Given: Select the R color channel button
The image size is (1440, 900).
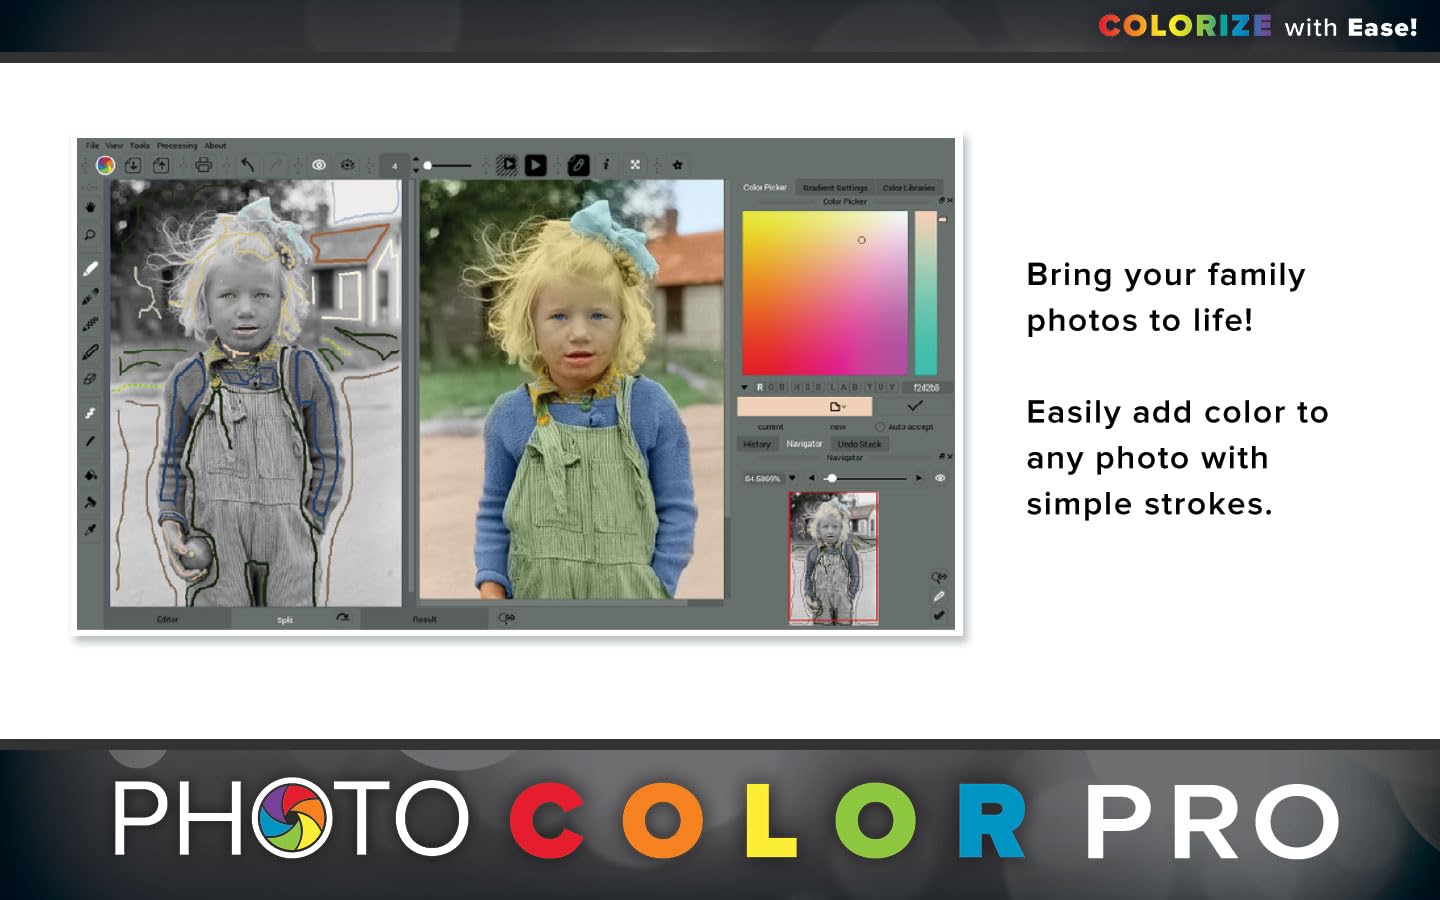Looking at the screenshot, I should click(760, 387).
